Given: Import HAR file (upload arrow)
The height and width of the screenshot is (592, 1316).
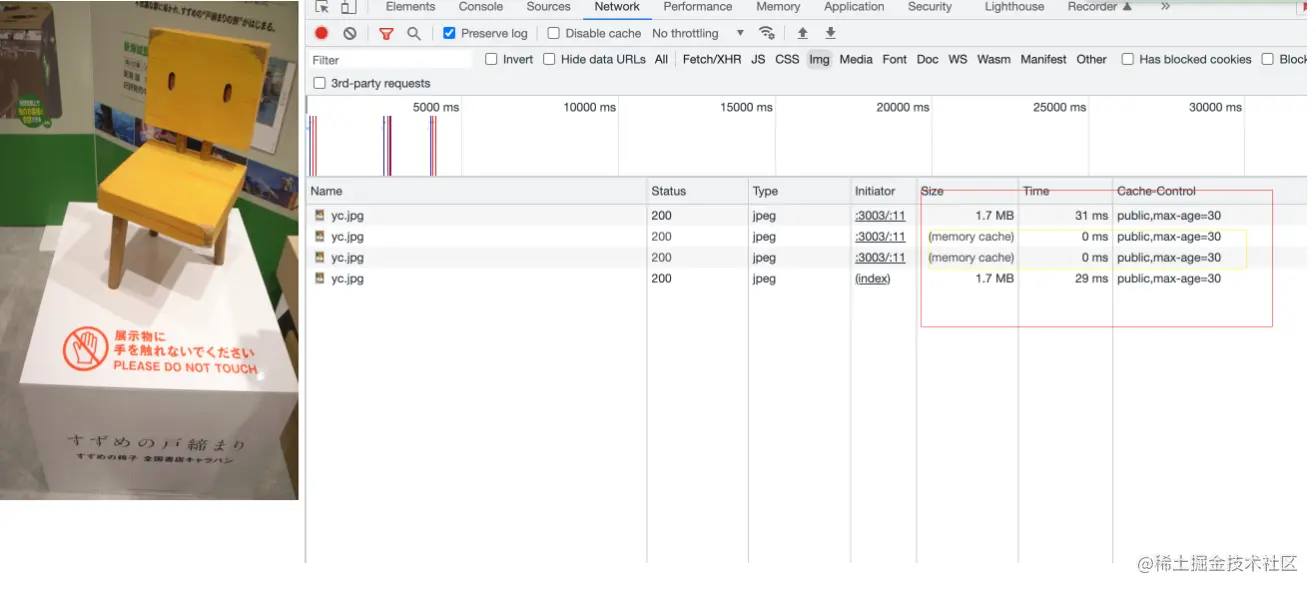Looking at the screenshot, I should (802, 33).
